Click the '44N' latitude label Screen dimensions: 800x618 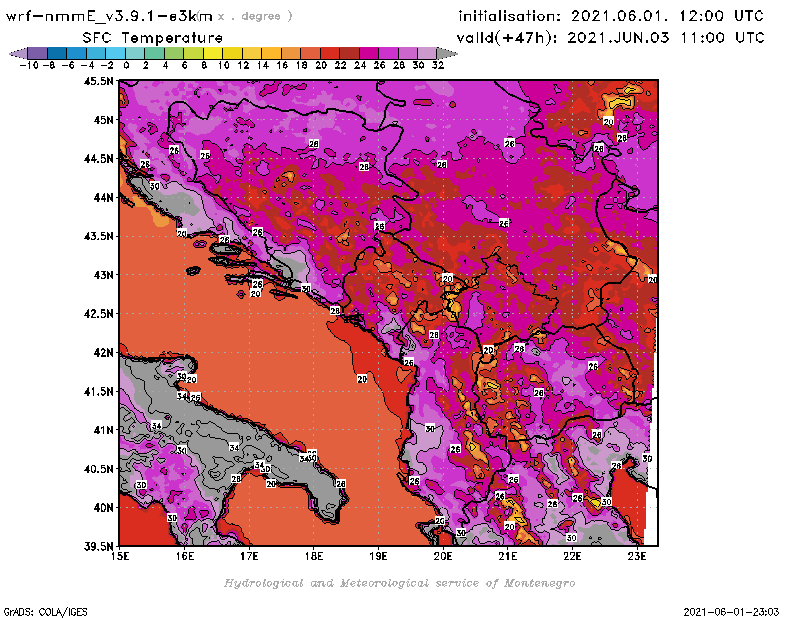click(103, 197)
